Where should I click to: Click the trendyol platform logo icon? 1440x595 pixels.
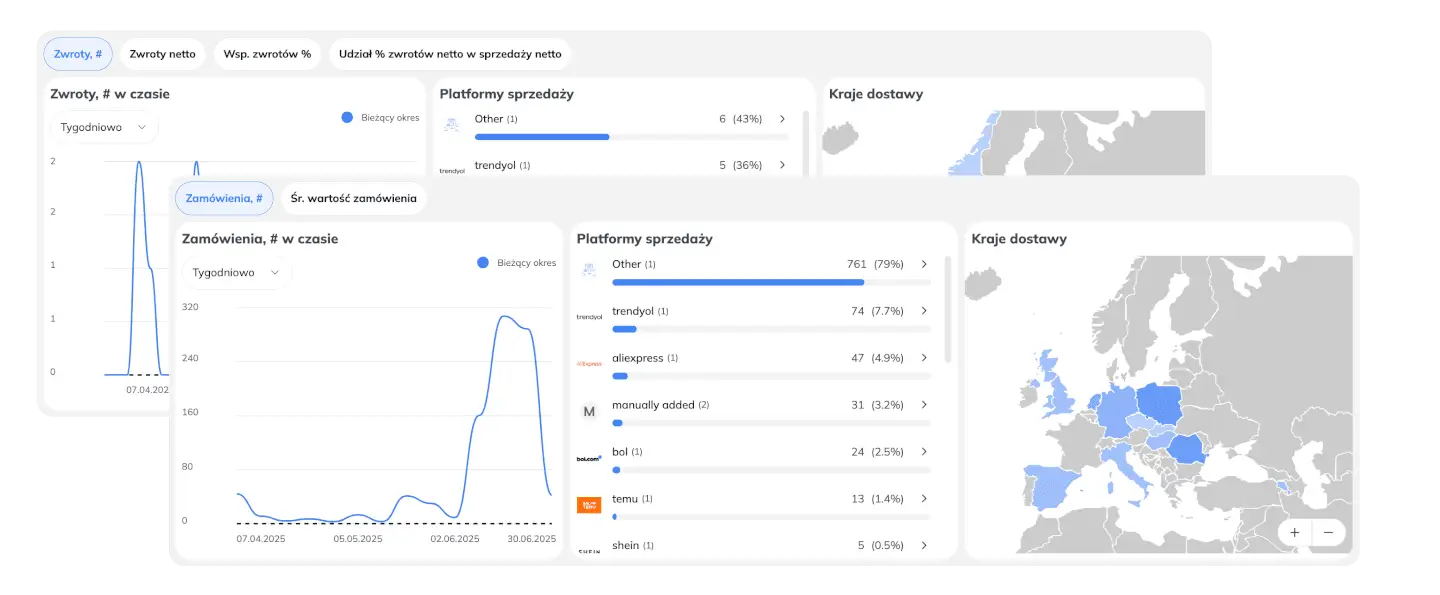pos(589,317)
